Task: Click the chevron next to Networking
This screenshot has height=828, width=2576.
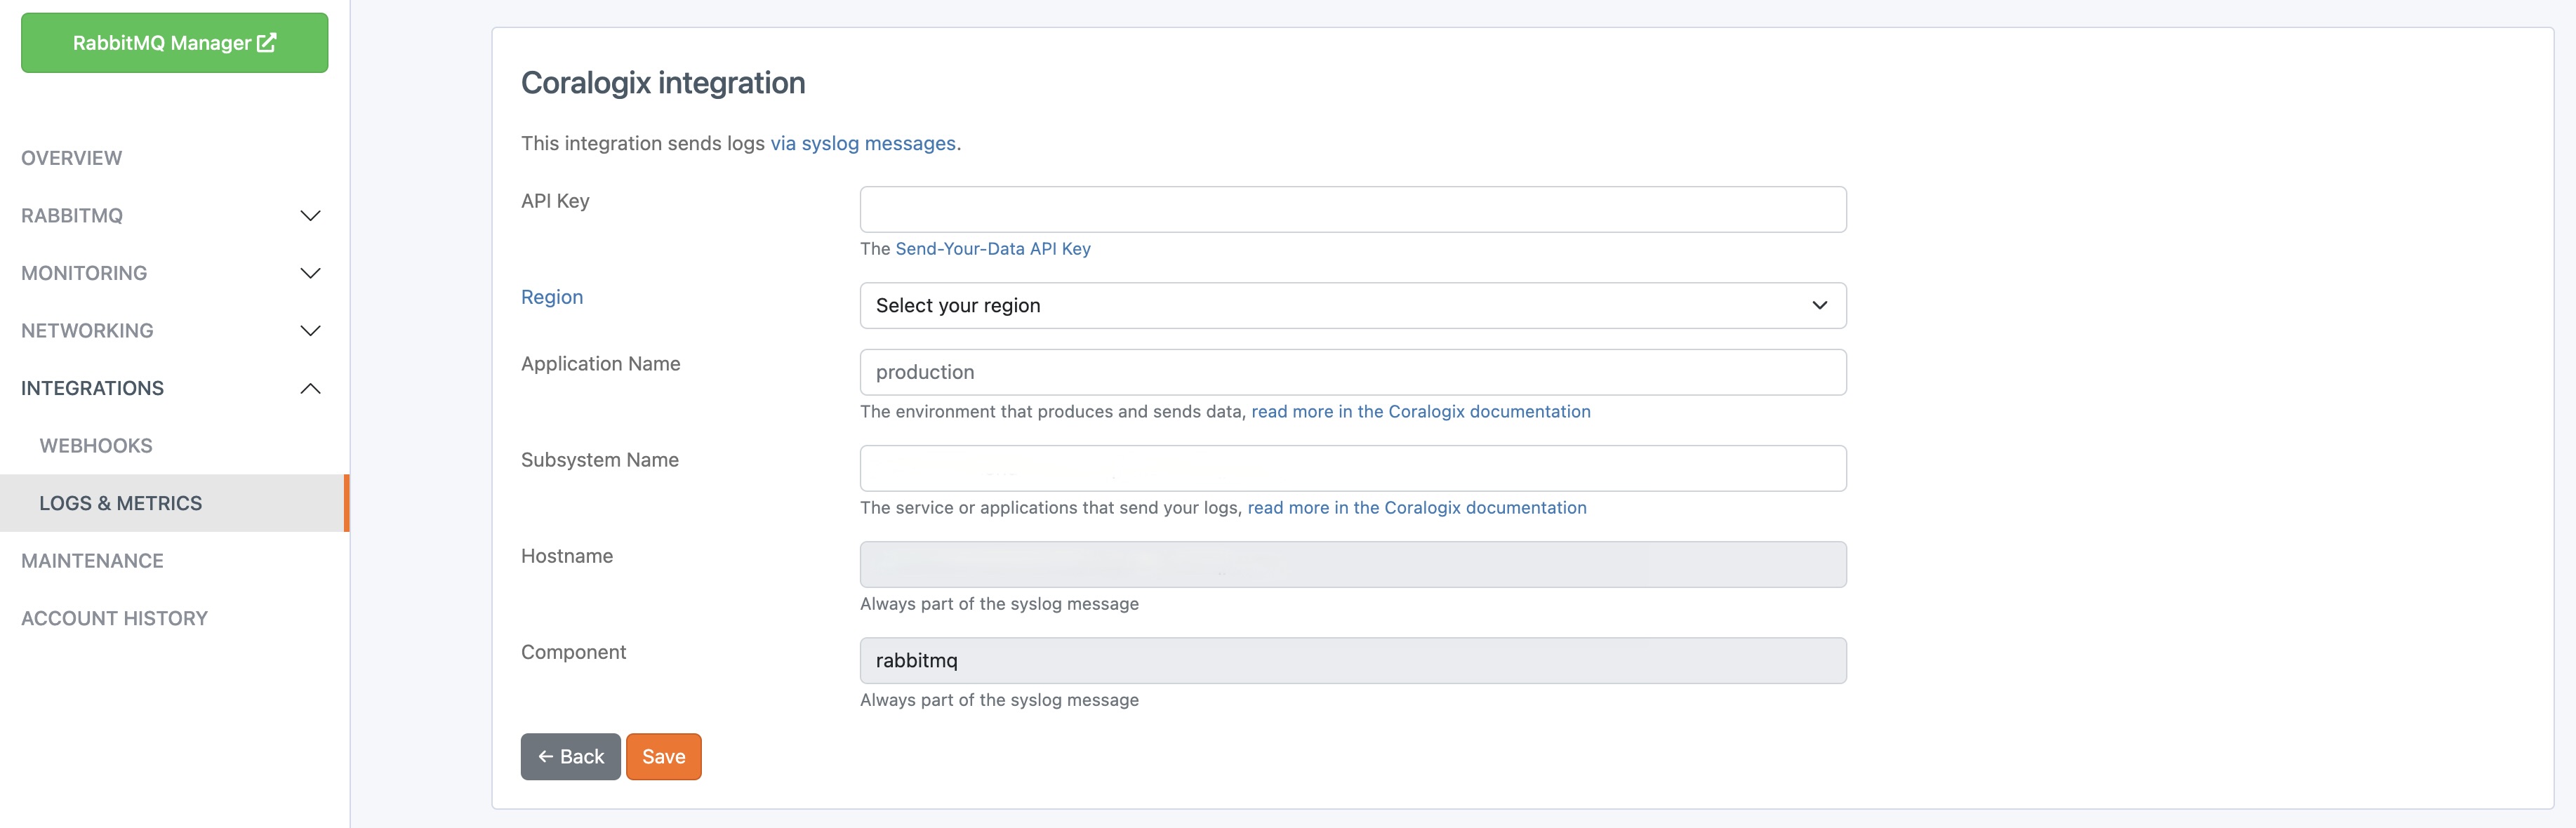Action: [x=311, y=331]
